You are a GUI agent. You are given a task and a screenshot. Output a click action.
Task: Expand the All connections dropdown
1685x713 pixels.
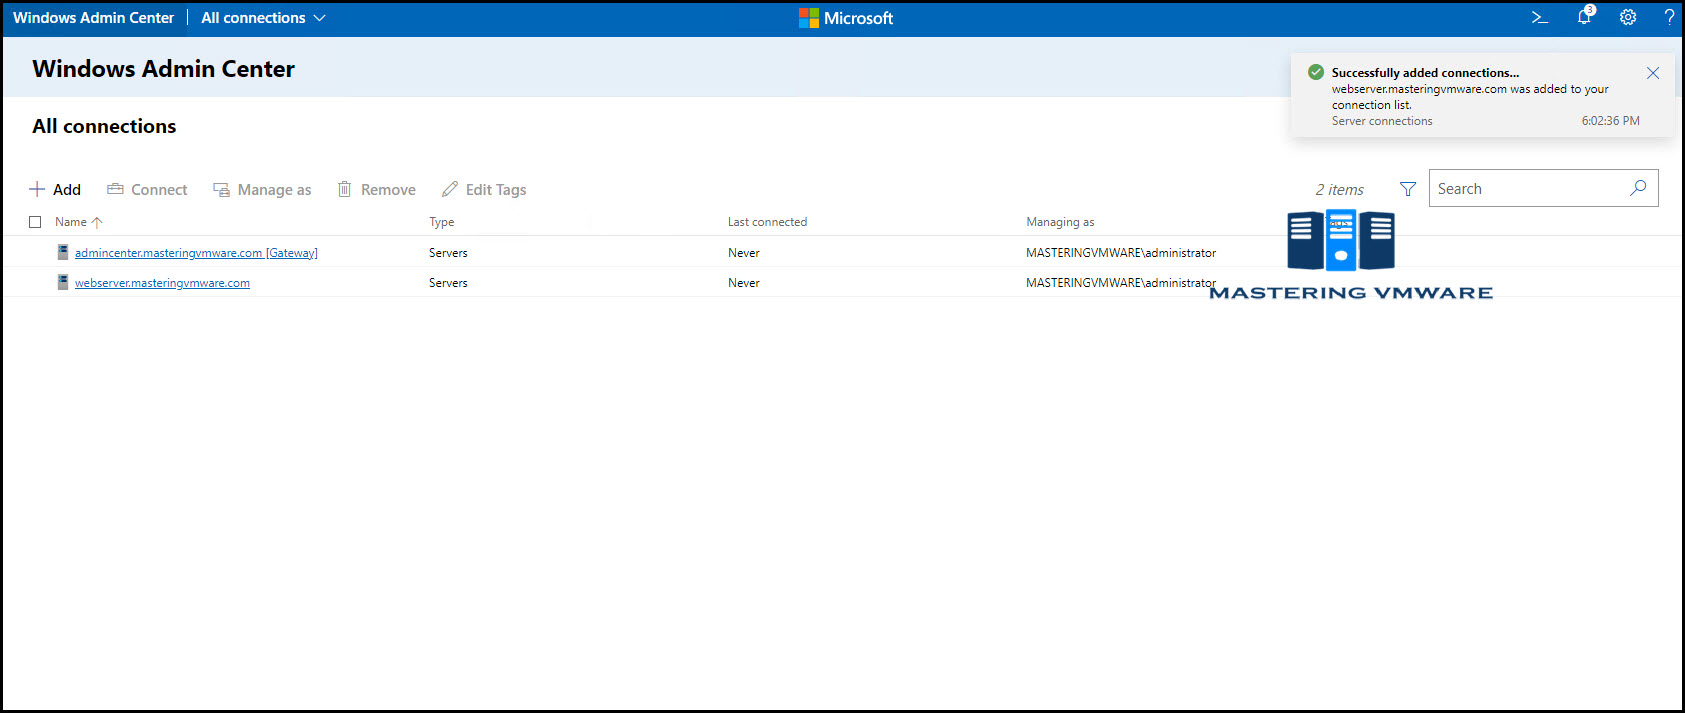(x=264, y=18)
